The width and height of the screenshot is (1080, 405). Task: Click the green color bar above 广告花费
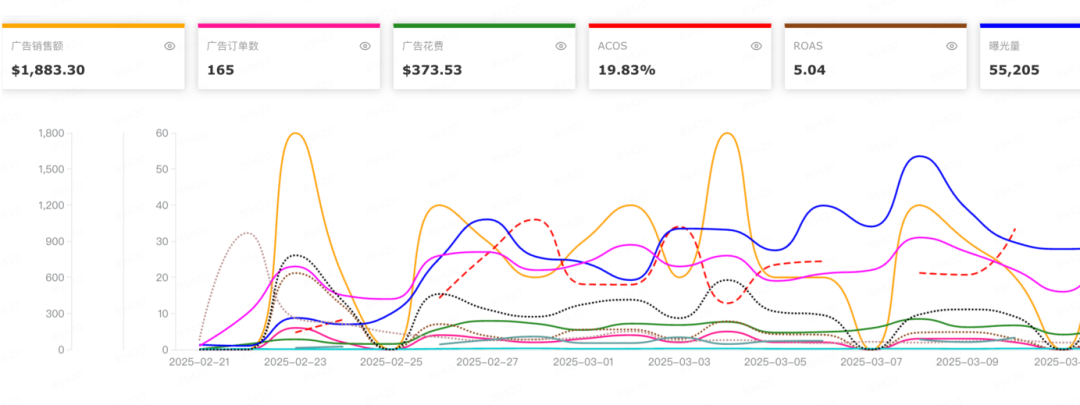coord(484,25)
